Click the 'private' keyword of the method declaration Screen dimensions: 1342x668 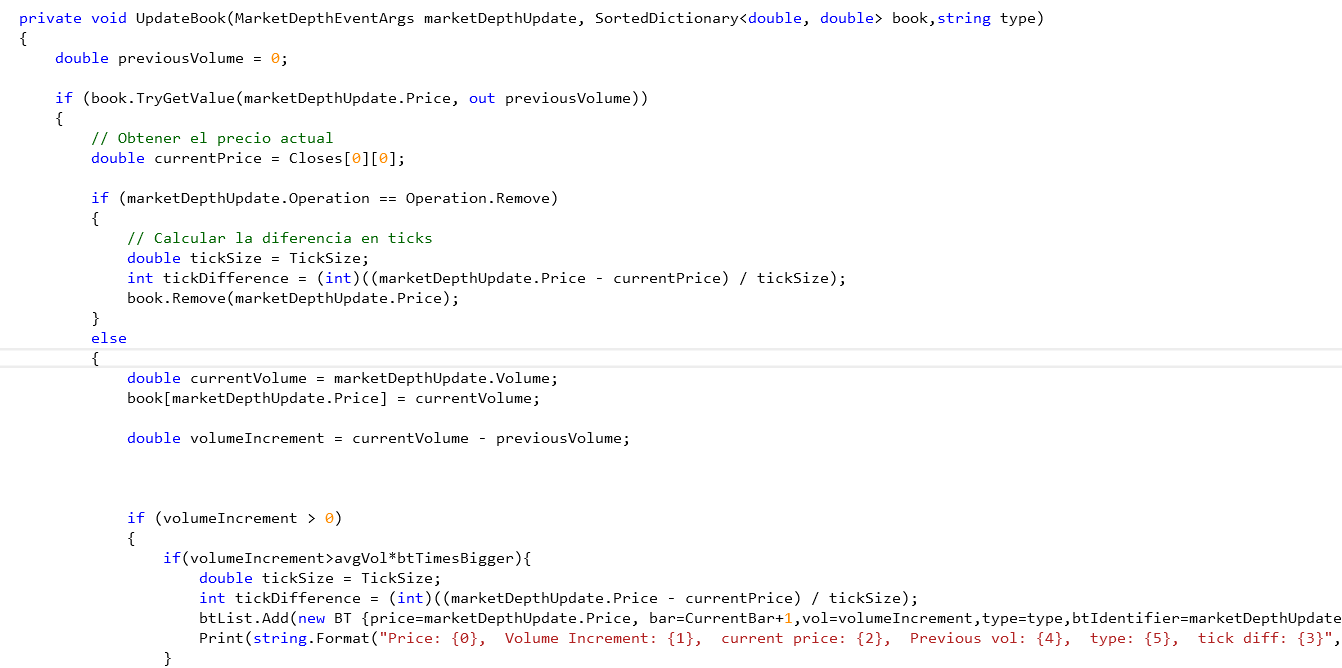tap(50, 18)
